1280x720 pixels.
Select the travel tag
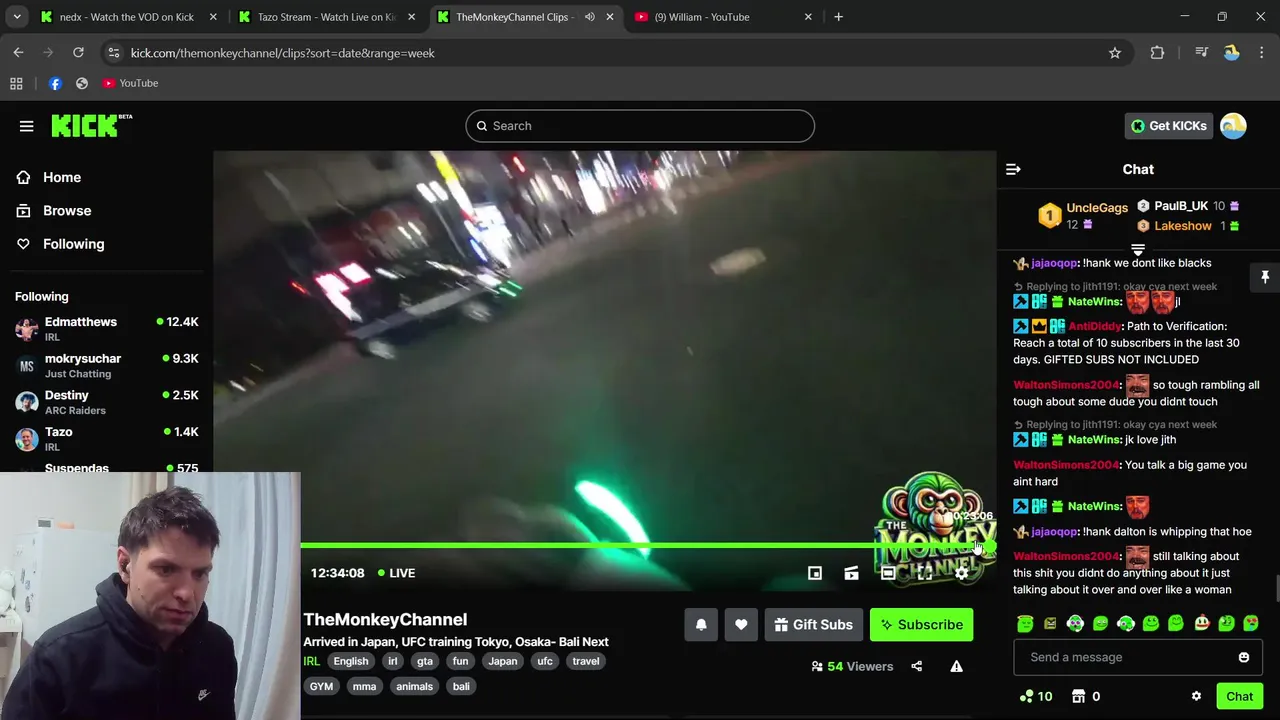(586, 661)
